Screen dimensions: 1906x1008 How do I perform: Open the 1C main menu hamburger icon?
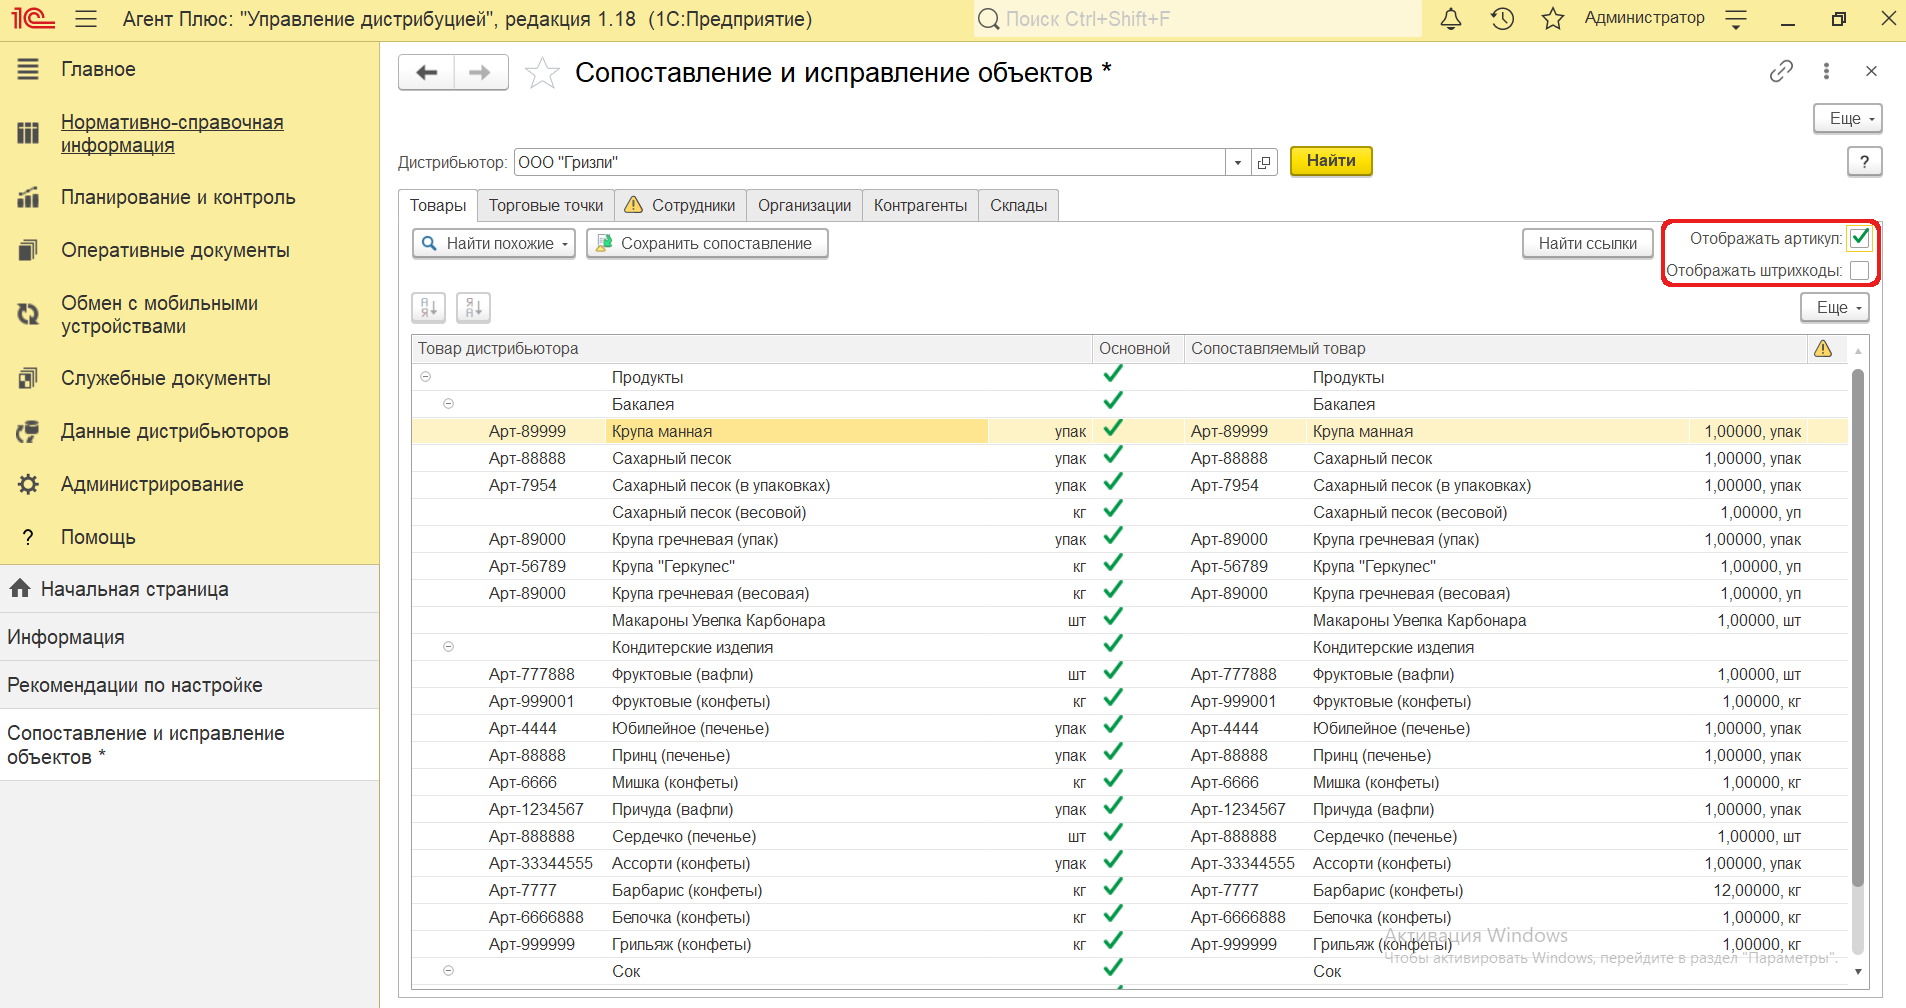click(86, 19)
